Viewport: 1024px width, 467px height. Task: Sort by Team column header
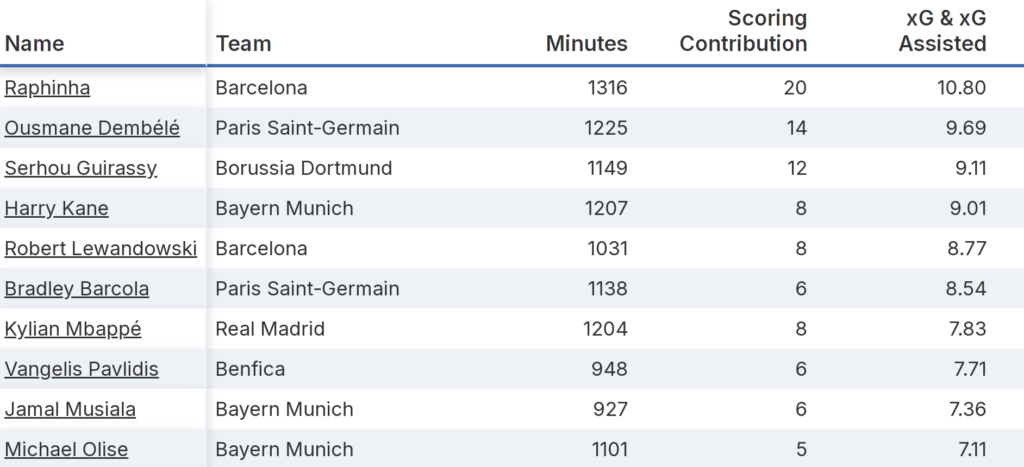[x=243, y=43]
